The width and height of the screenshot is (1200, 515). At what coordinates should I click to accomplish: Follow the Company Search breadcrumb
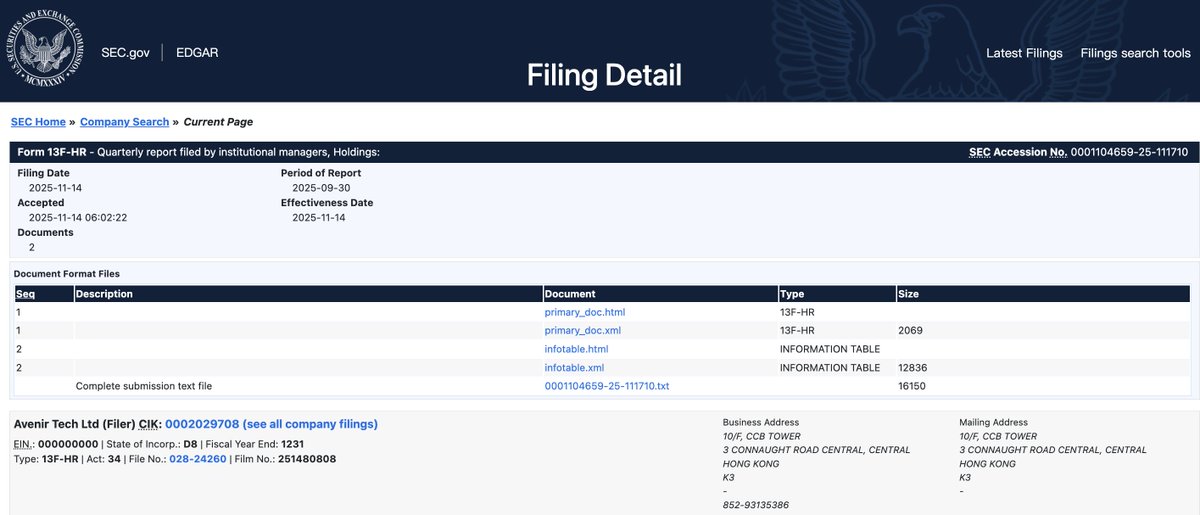point(124,122)
